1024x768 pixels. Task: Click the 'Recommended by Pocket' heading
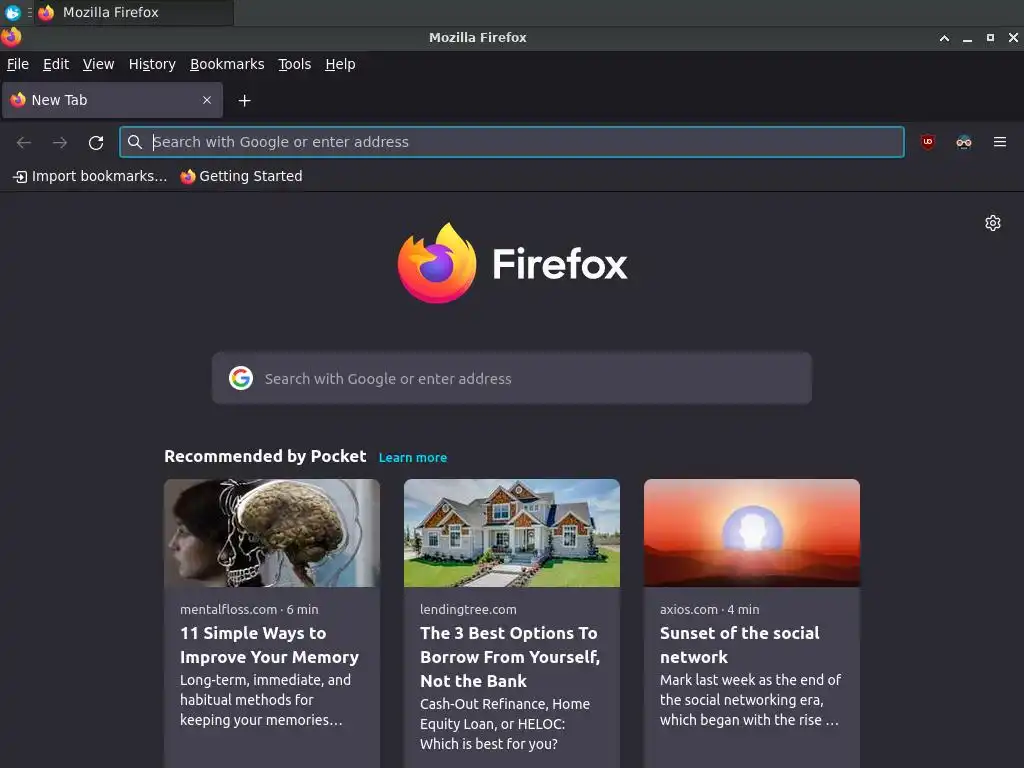[265, 456]
